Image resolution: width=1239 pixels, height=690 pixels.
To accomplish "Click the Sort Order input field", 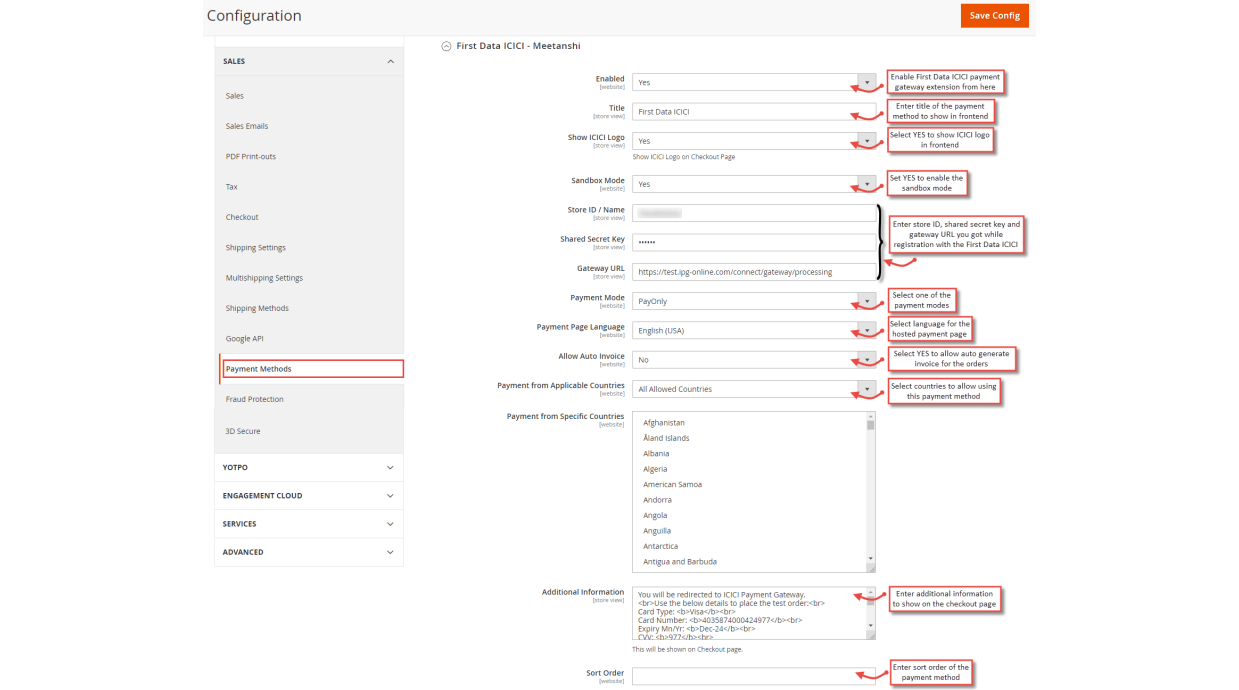I will [754, 677].
